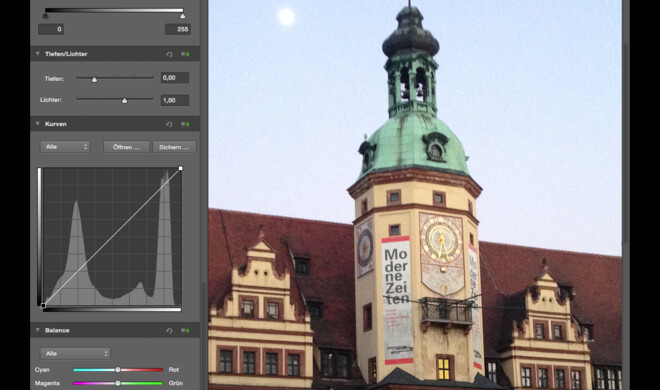
Task: Click the Lichter slider handle
Action: click(x=125, y=101)
